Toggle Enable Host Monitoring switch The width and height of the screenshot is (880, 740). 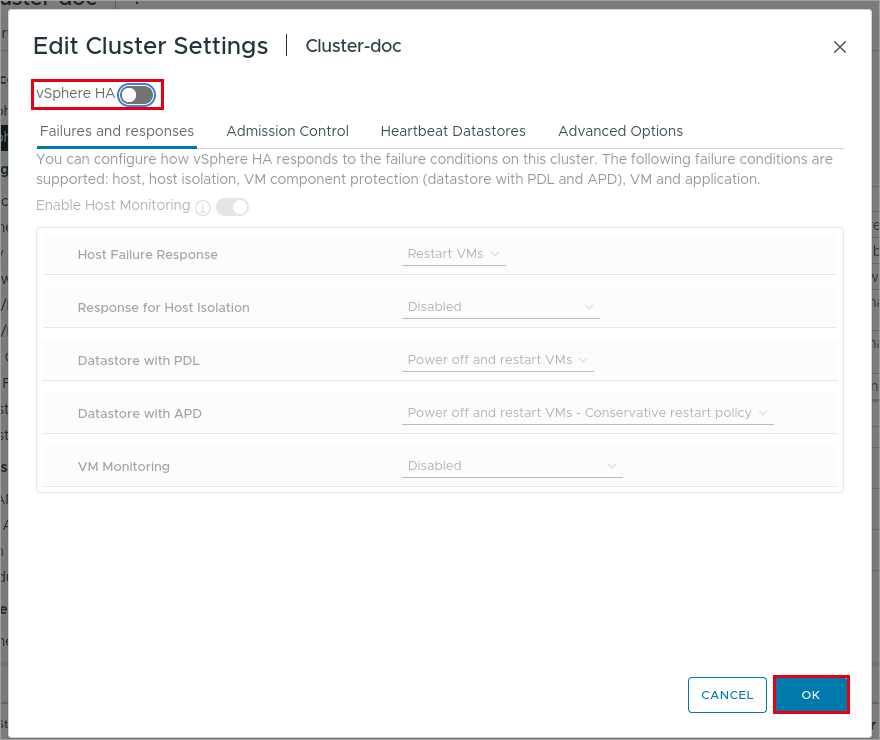coord(232,206)
